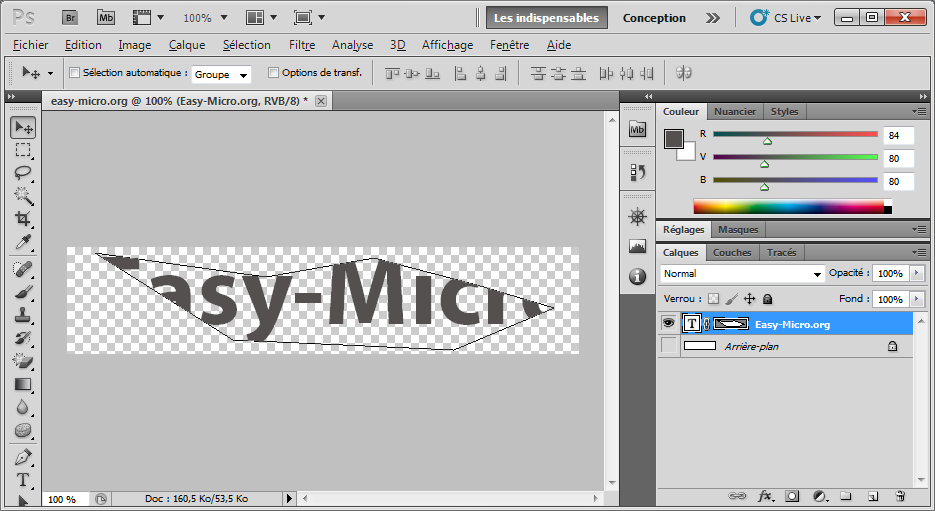This screenshot has width=935, height=511.
Task: Open the Filtre menu
Action: click(x=302, y=45)
